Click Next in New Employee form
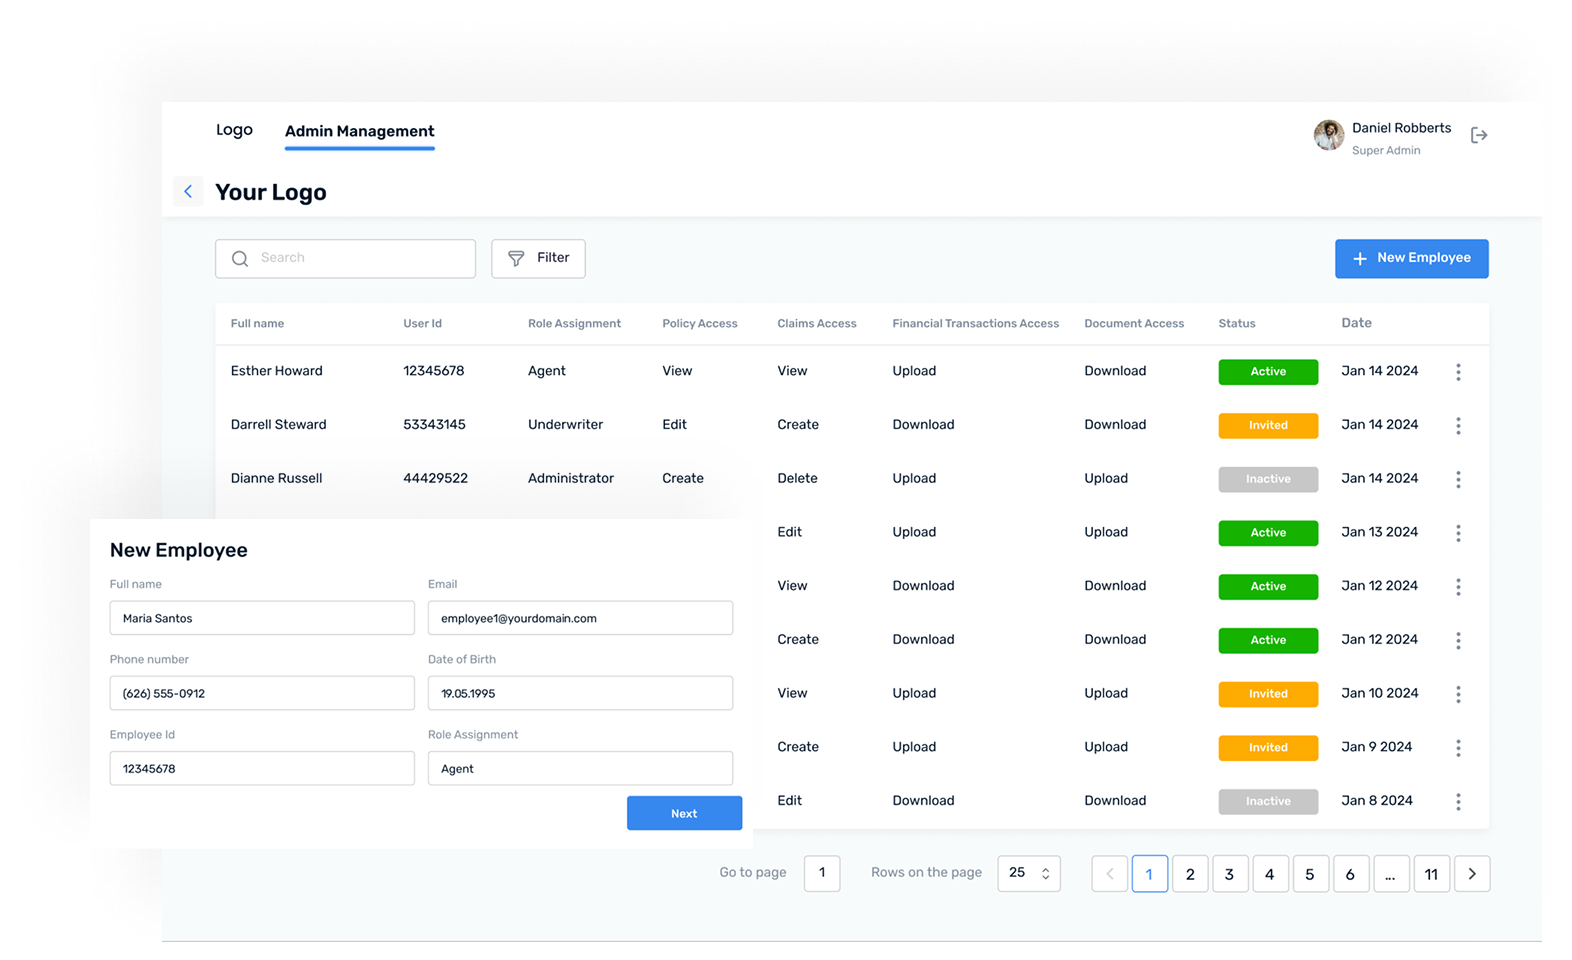This screenshot has width=1572, height=960. pos(684,813)
